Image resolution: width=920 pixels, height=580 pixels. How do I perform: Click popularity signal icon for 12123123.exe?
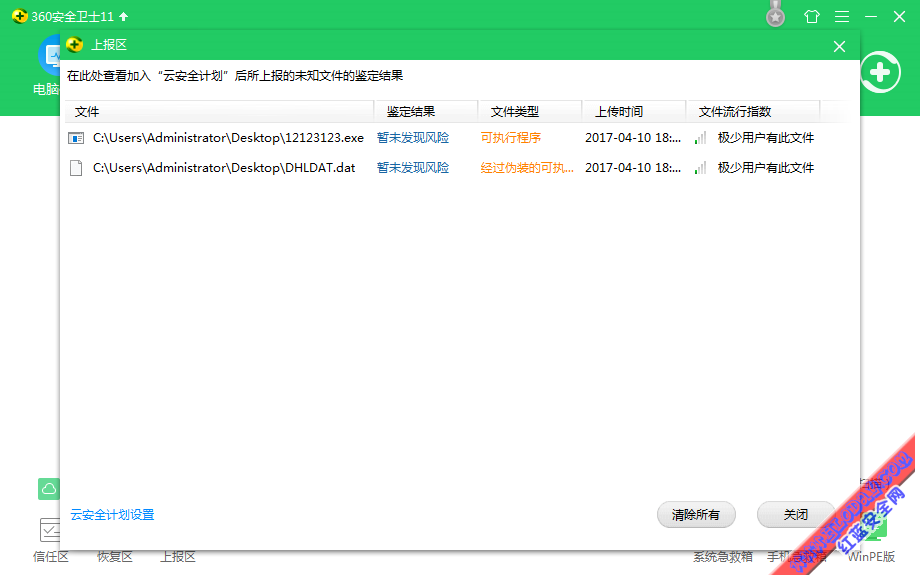[x=700, y=138]
